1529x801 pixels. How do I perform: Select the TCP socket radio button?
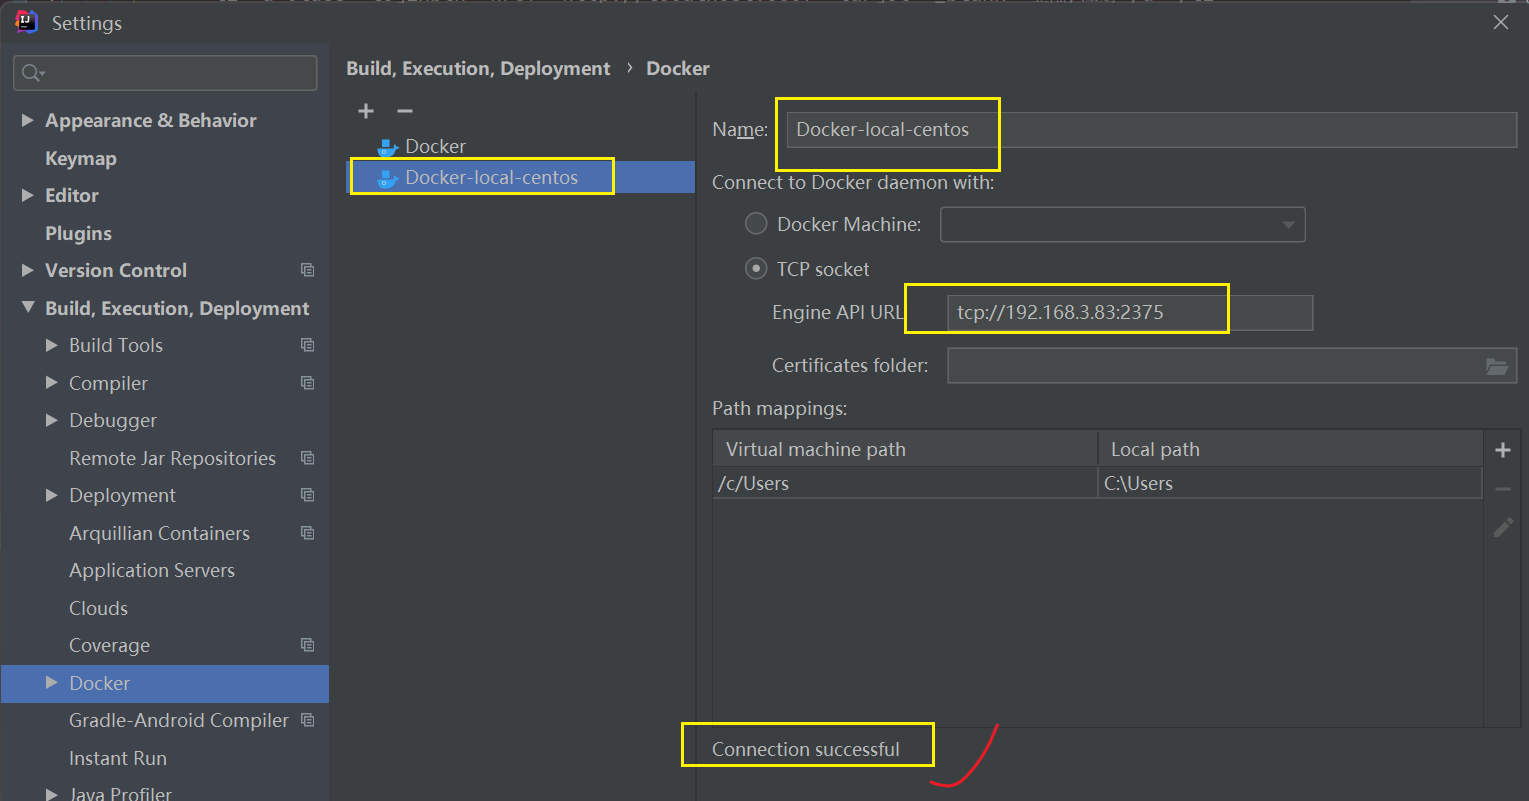click(x=756, y=269)
